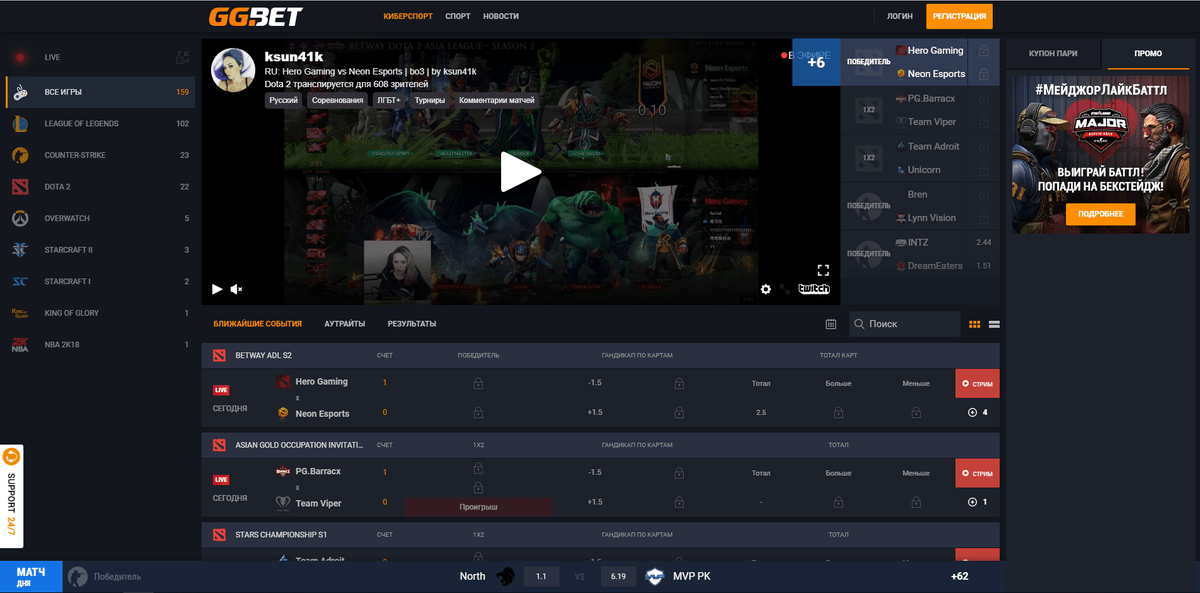Select the LIVE sidebar icon
Viewport: 1200px width, 593px height.
point(19,57)
